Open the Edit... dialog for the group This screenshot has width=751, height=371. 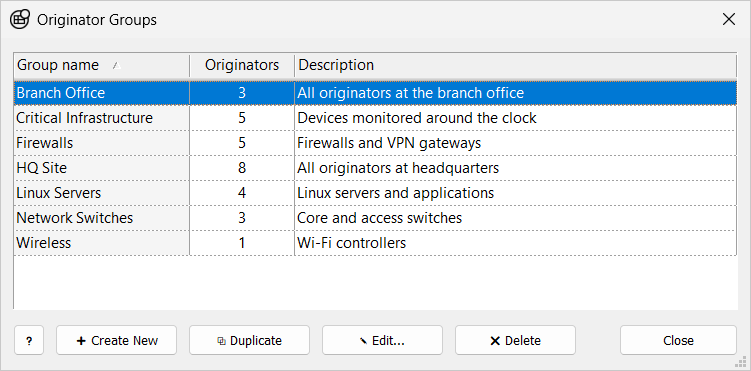click(382, 340)
